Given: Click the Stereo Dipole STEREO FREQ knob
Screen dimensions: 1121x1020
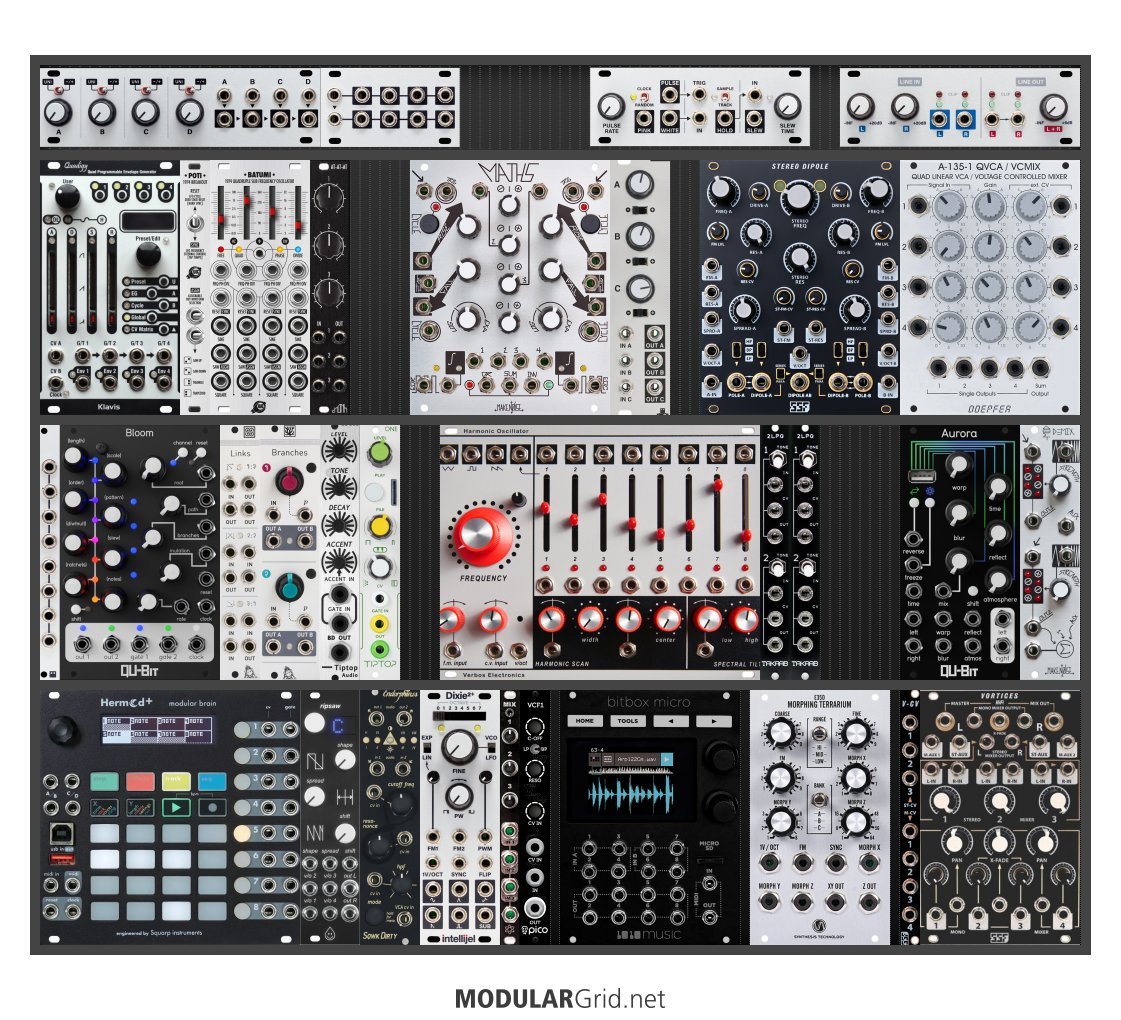Looking at the screenshot, I should pyautogui.click(x=799, y=197).
